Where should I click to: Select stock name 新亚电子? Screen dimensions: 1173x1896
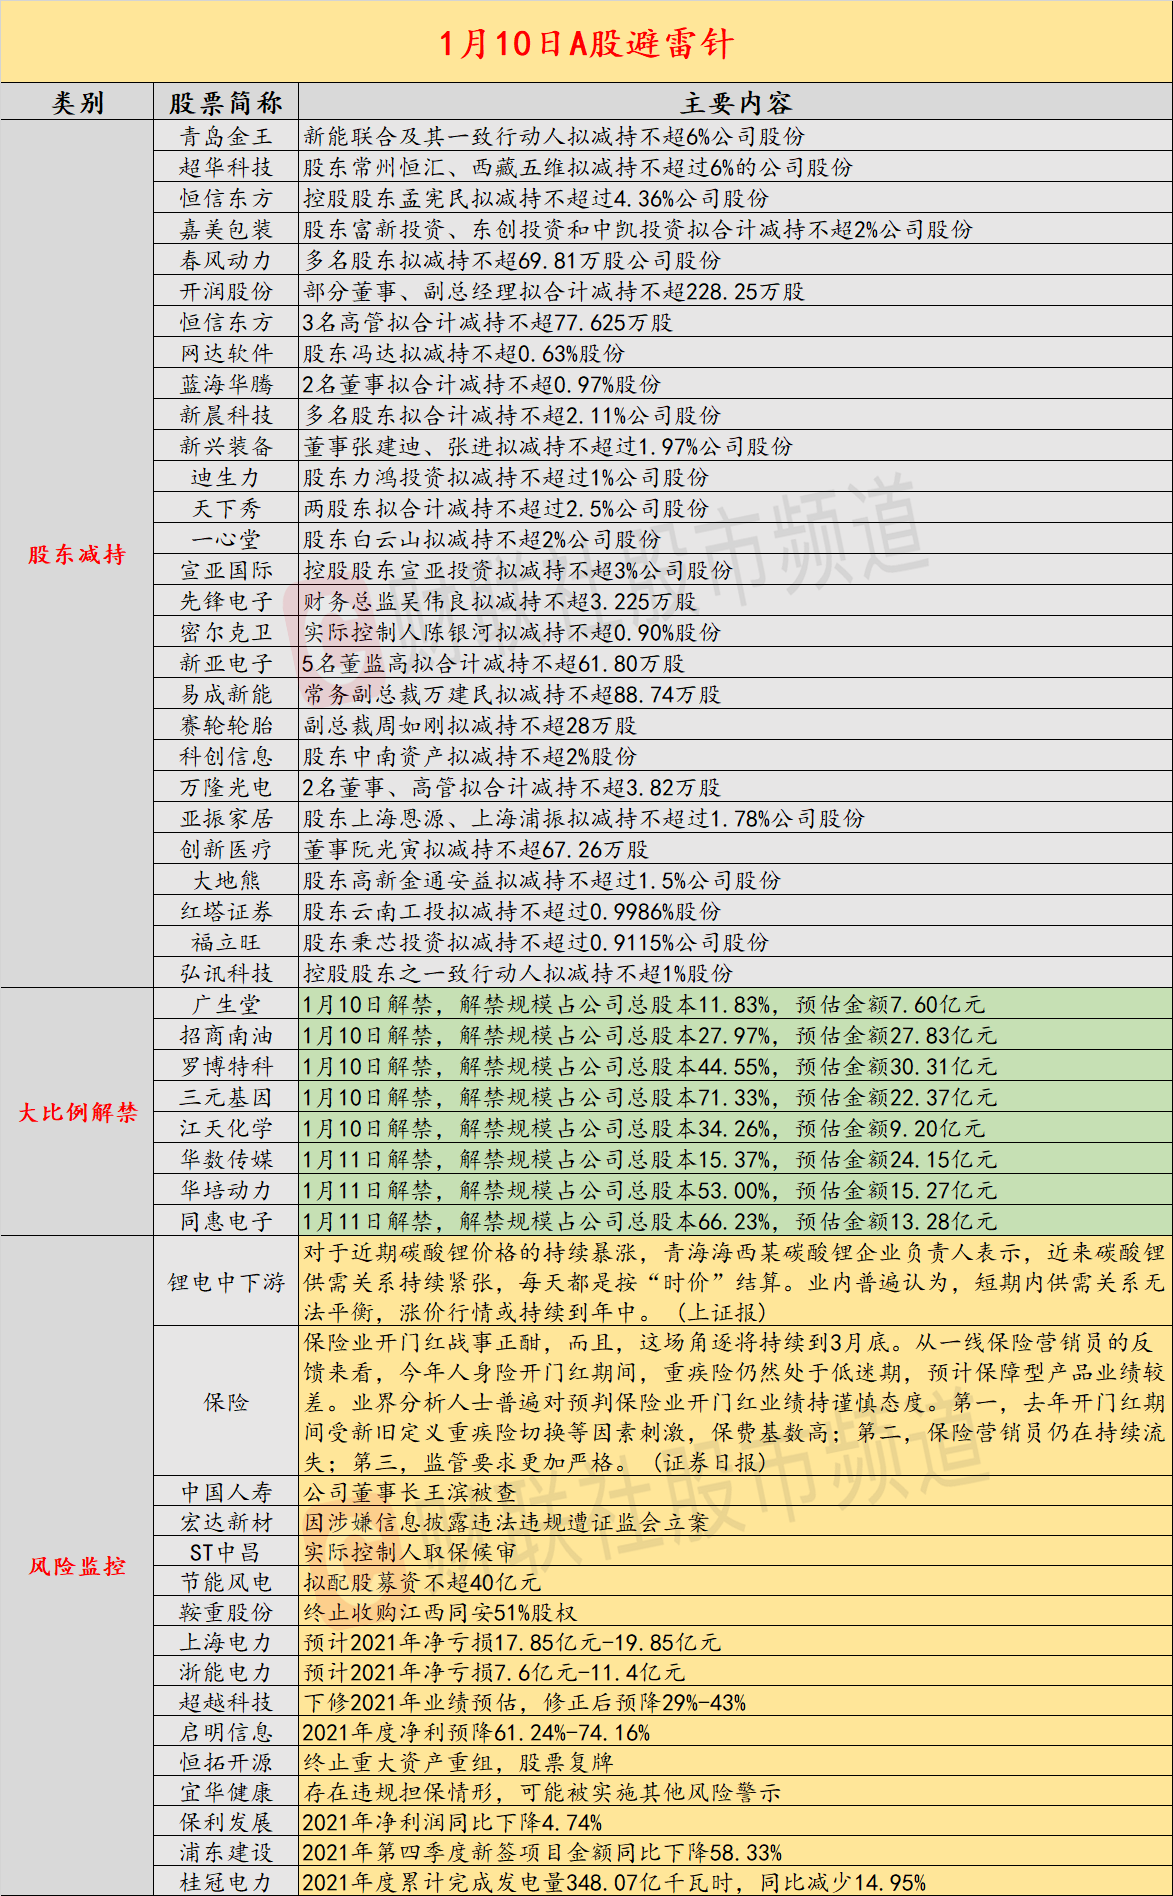[x=226, y=663]
